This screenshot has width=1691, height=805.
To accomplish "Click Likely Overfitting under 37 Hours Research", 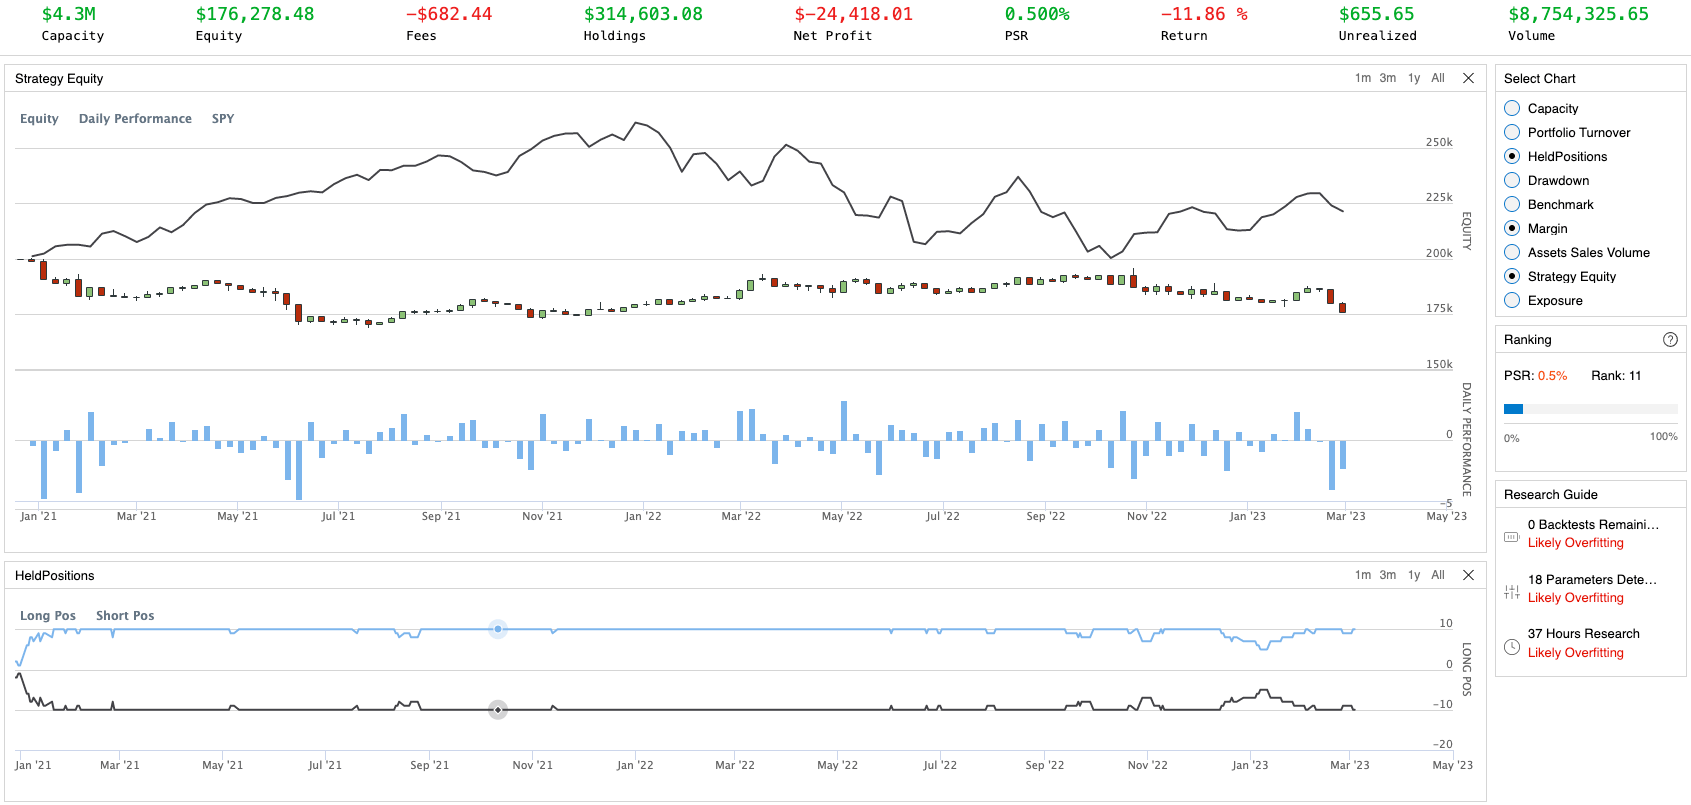I will 1575,653.
